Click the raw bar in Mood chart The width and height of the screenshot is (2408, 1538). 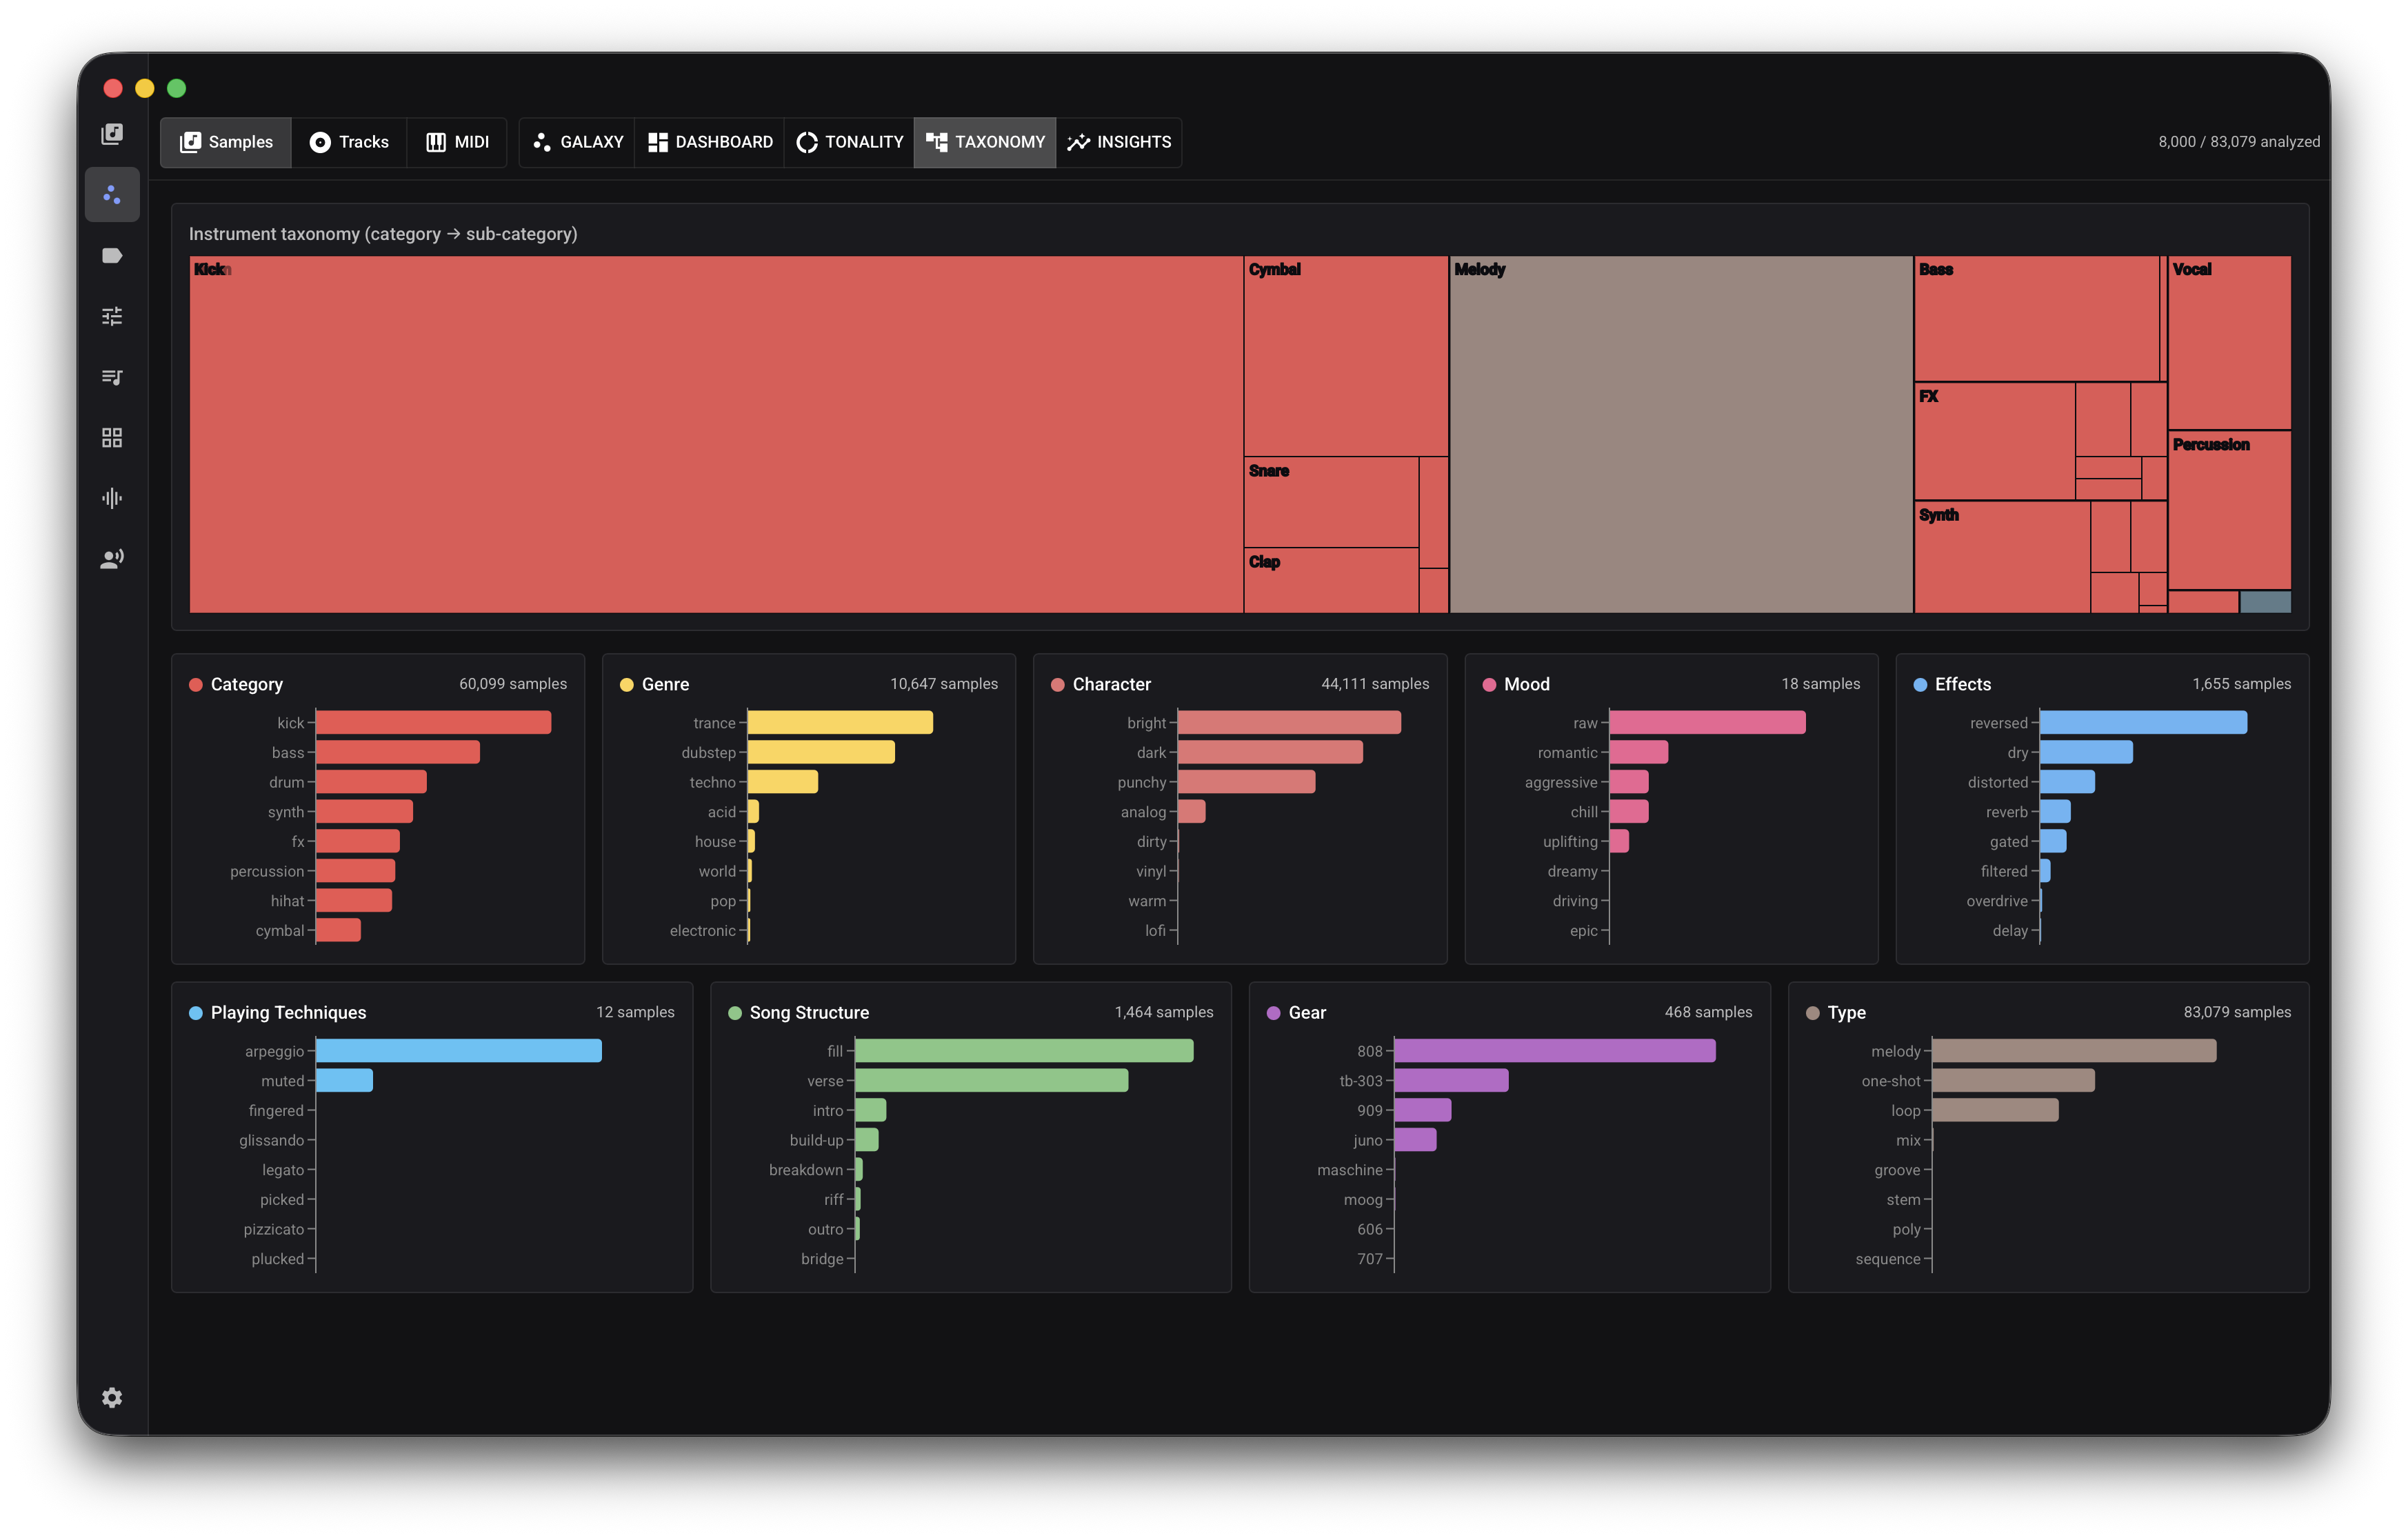[1708, 722]
